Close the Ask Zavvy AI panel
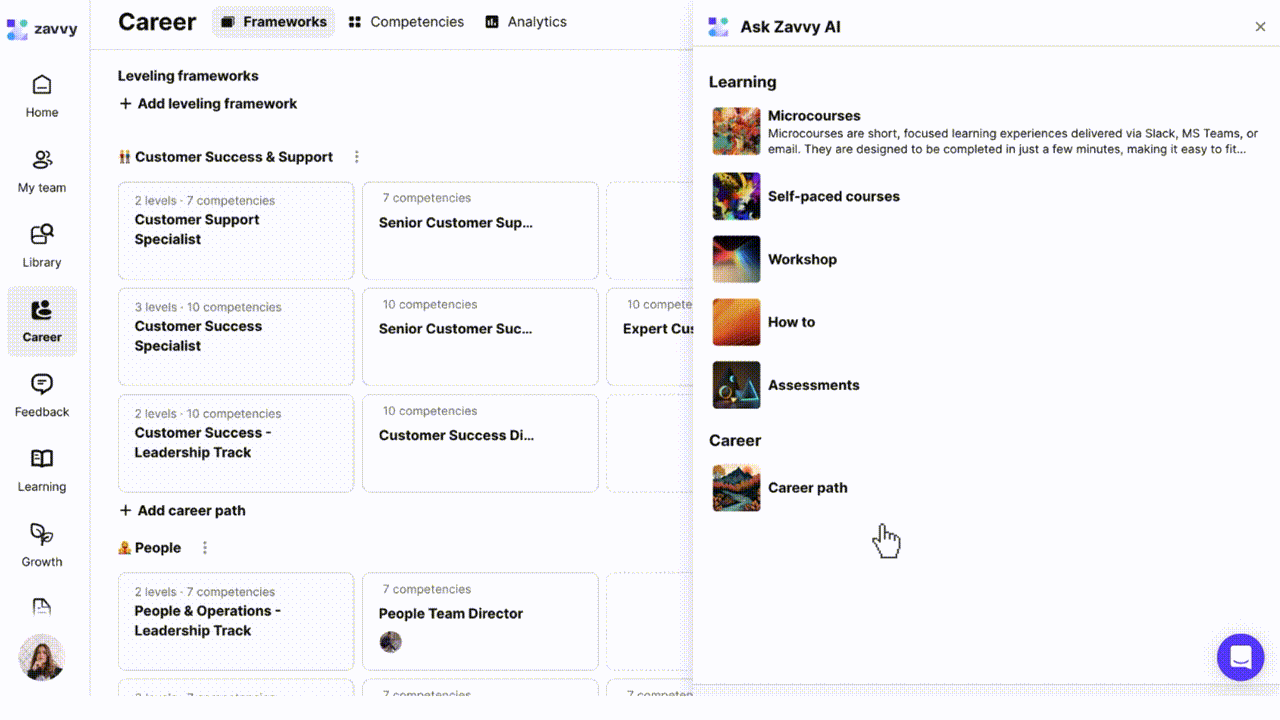 [x=1260, y=27]
